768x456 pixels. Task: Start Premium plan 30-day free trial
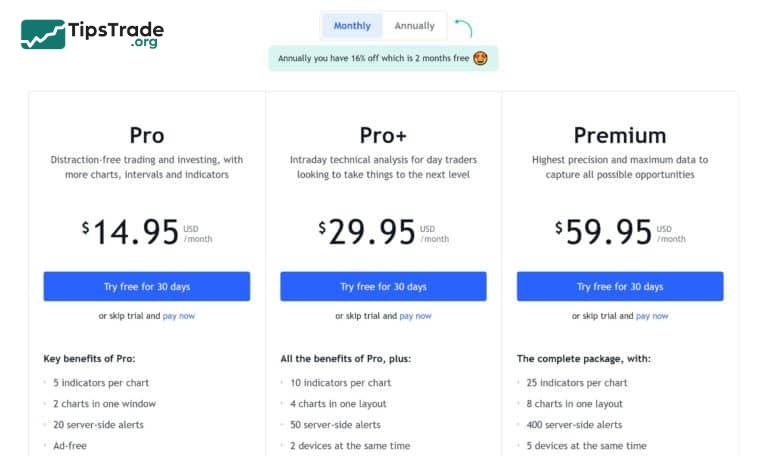pyautogui.click(x=620, y=287)
